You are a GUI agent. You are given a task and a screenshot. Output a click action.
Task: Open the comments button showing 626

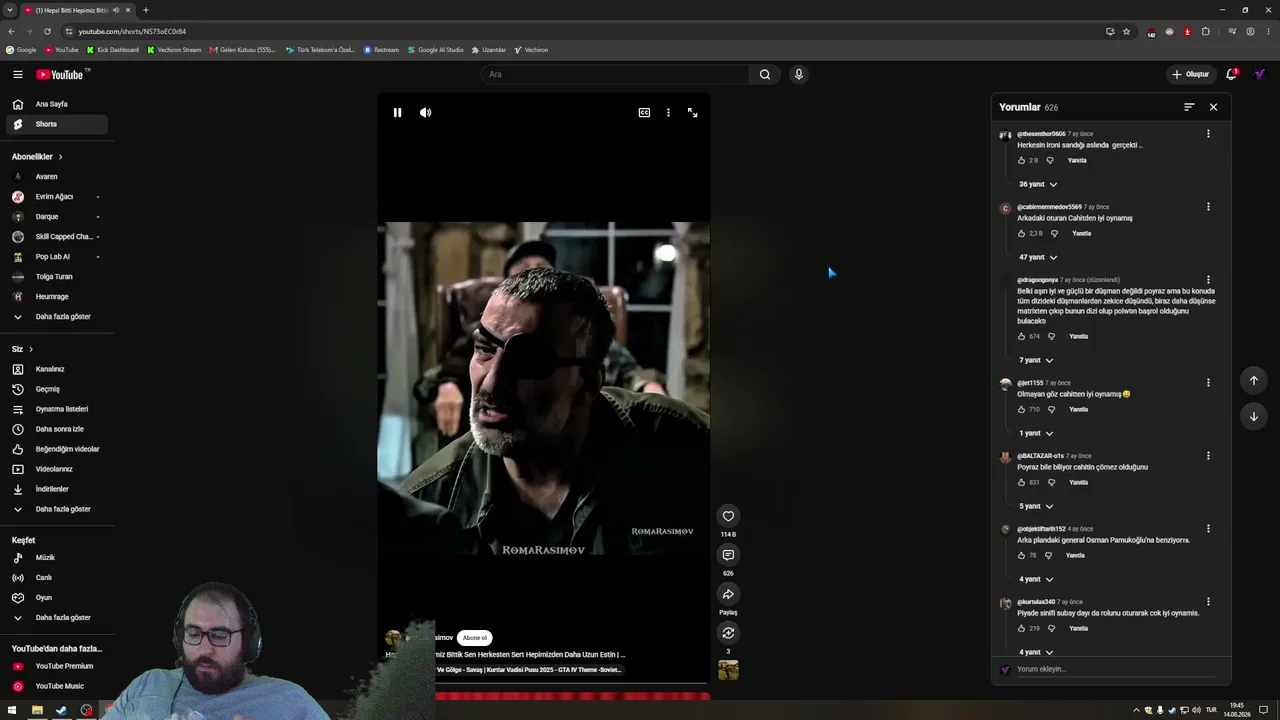pos(728,555)
